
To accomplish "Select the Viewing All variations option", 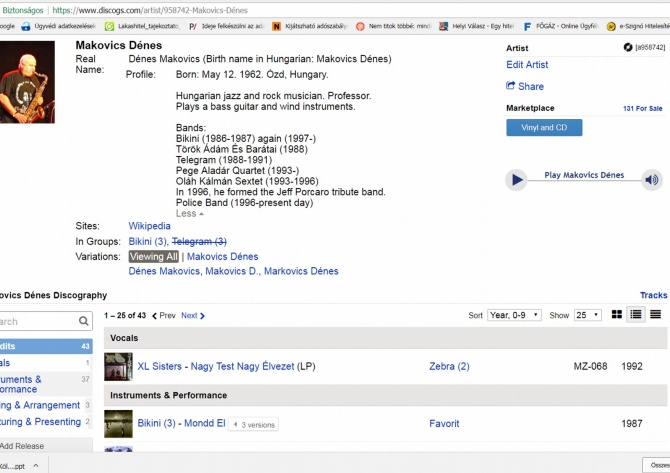I will tap(154, 256).
